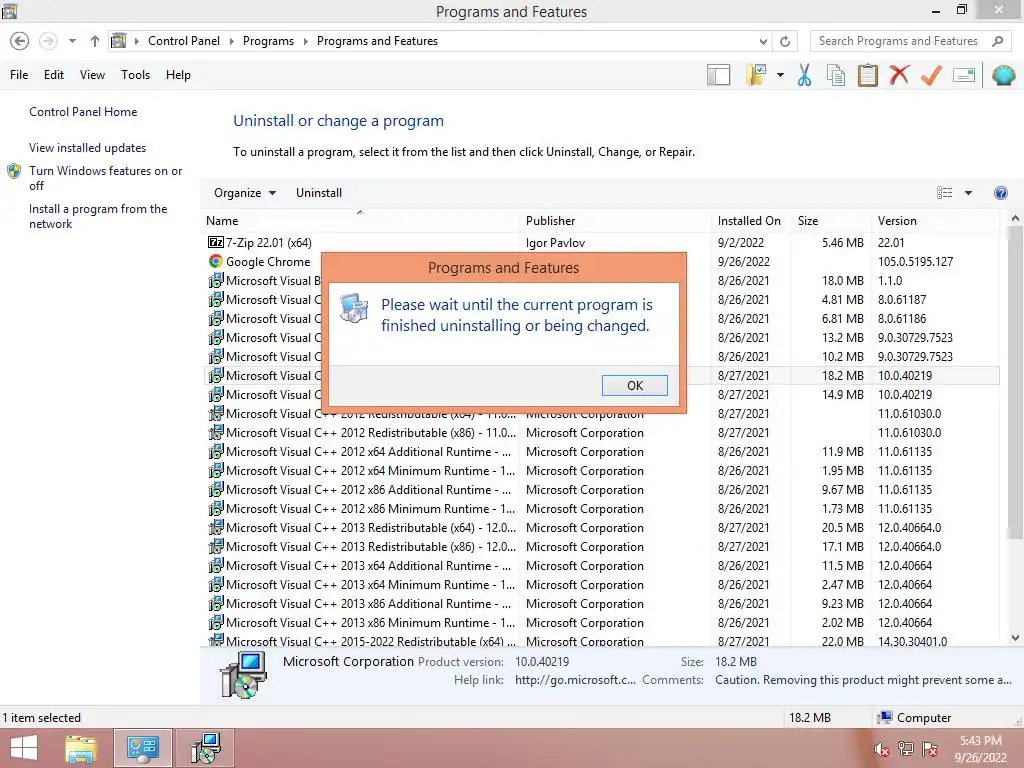Click the Control Panel taskbar button
Image resolution: width=1024 pixels, height=768 pixels.
143,748
